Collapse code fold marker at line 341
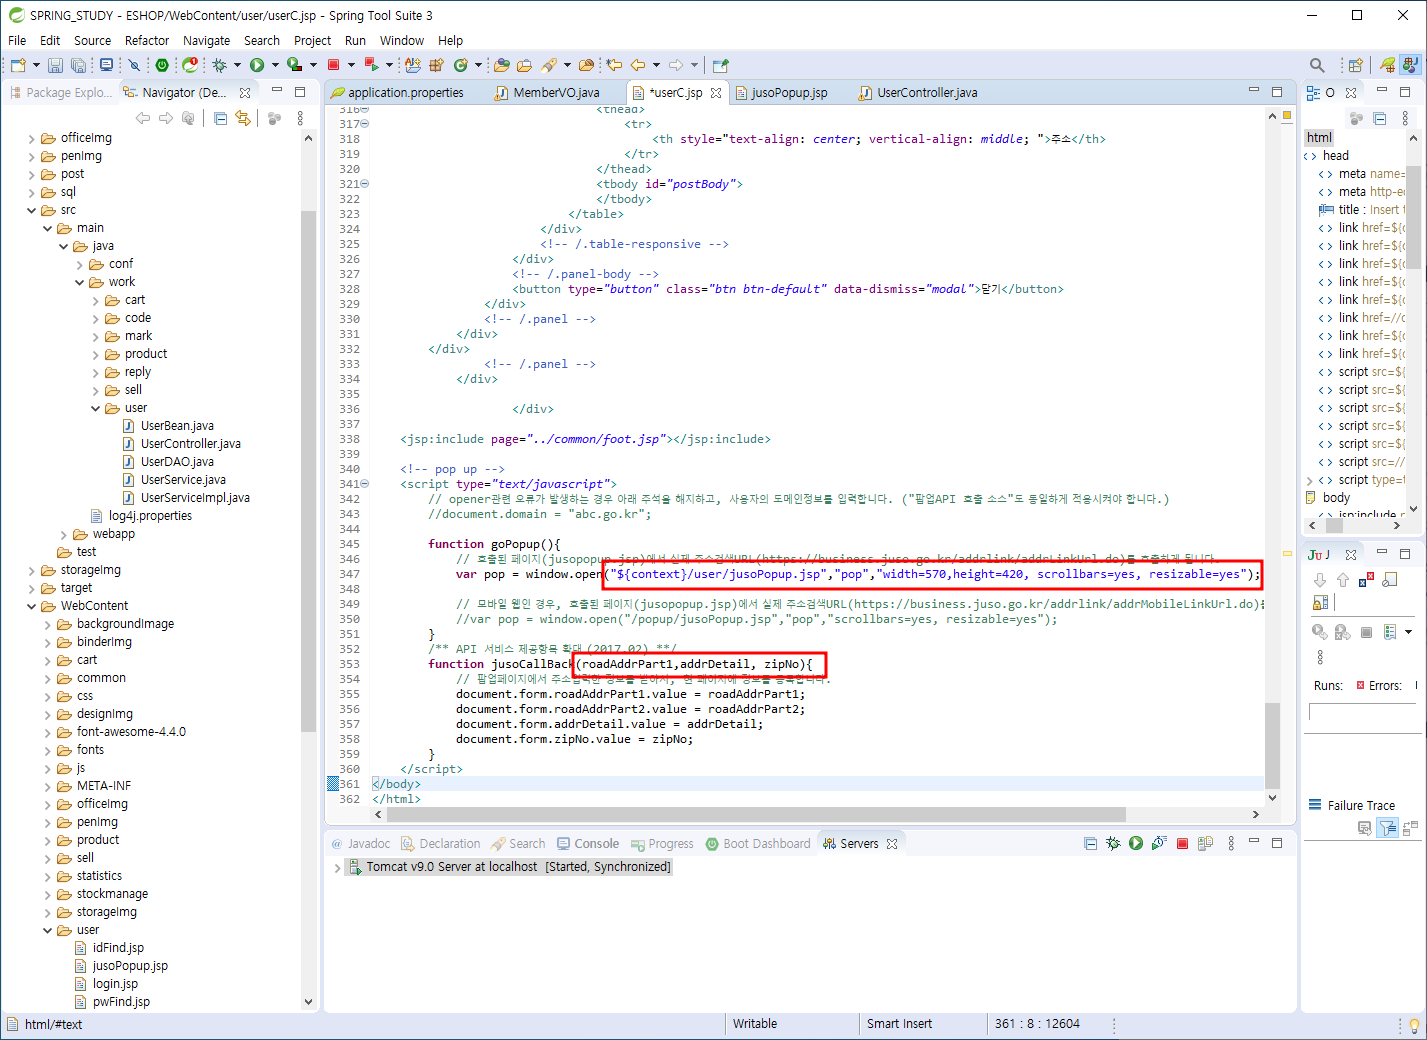Viewport: 1427px width, 1040px height. 365,484
